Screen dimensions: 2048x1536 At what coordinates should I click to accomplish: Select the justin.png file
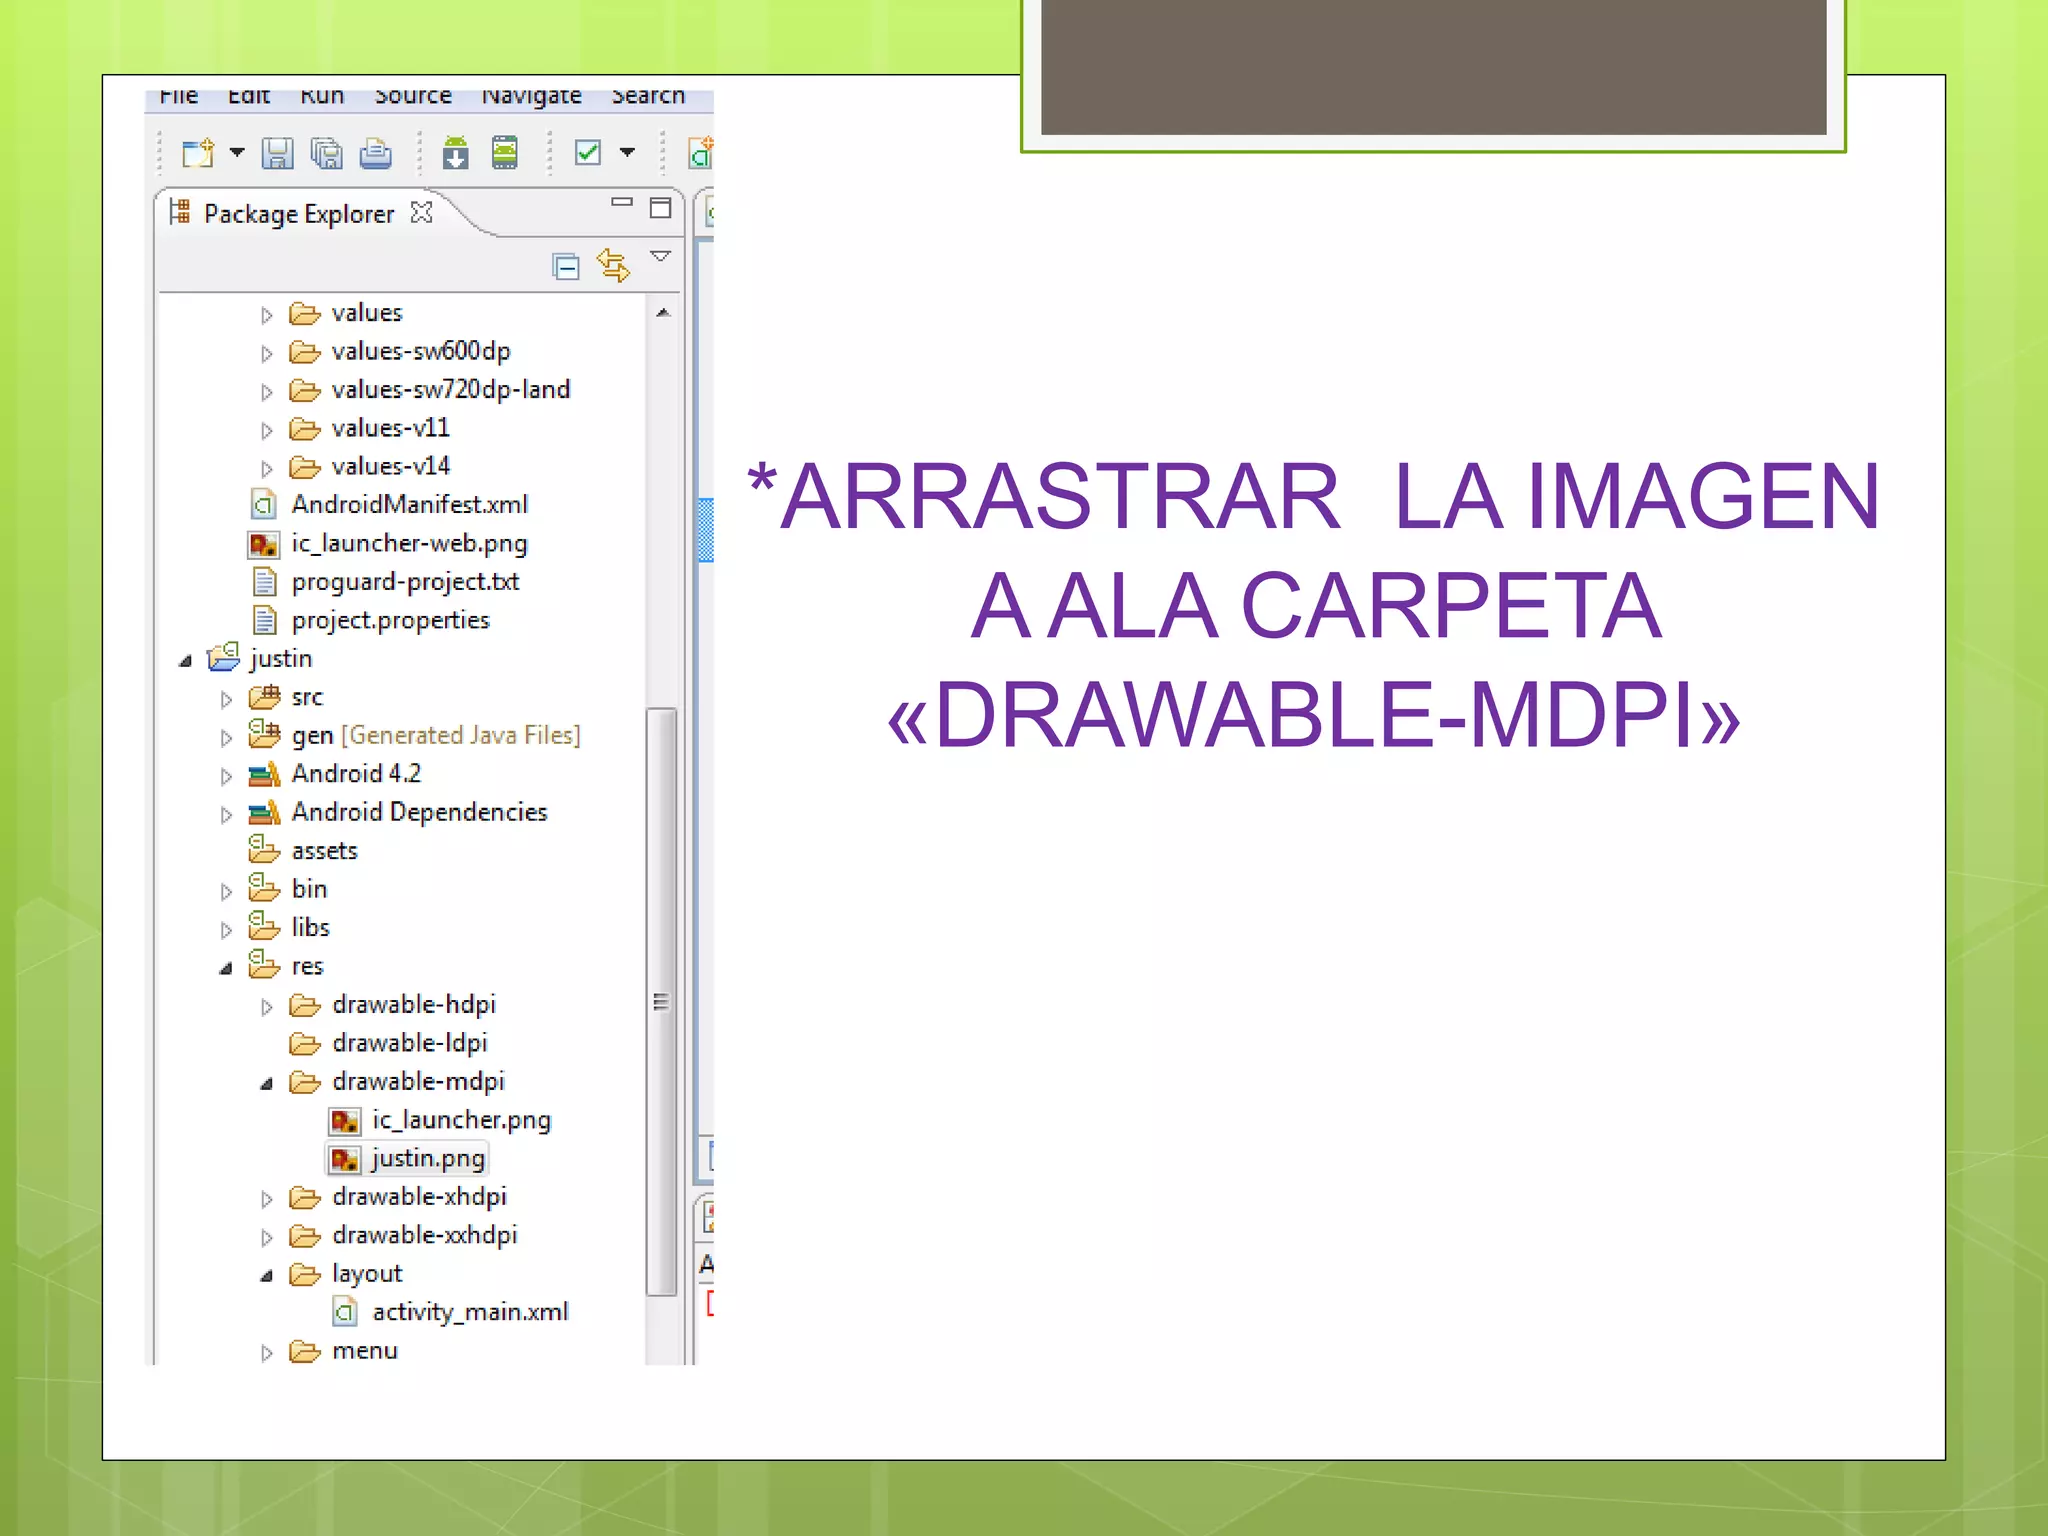coord(428,1158)
